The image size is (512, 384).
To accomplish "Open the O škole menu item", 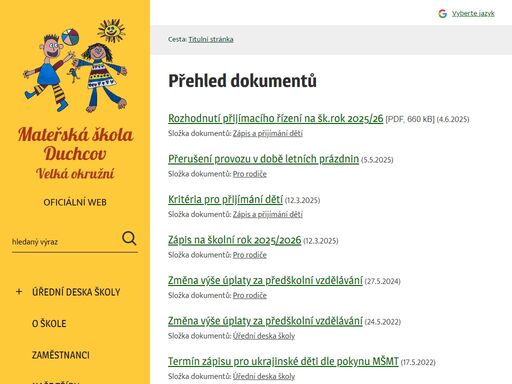I will (49, 323).
